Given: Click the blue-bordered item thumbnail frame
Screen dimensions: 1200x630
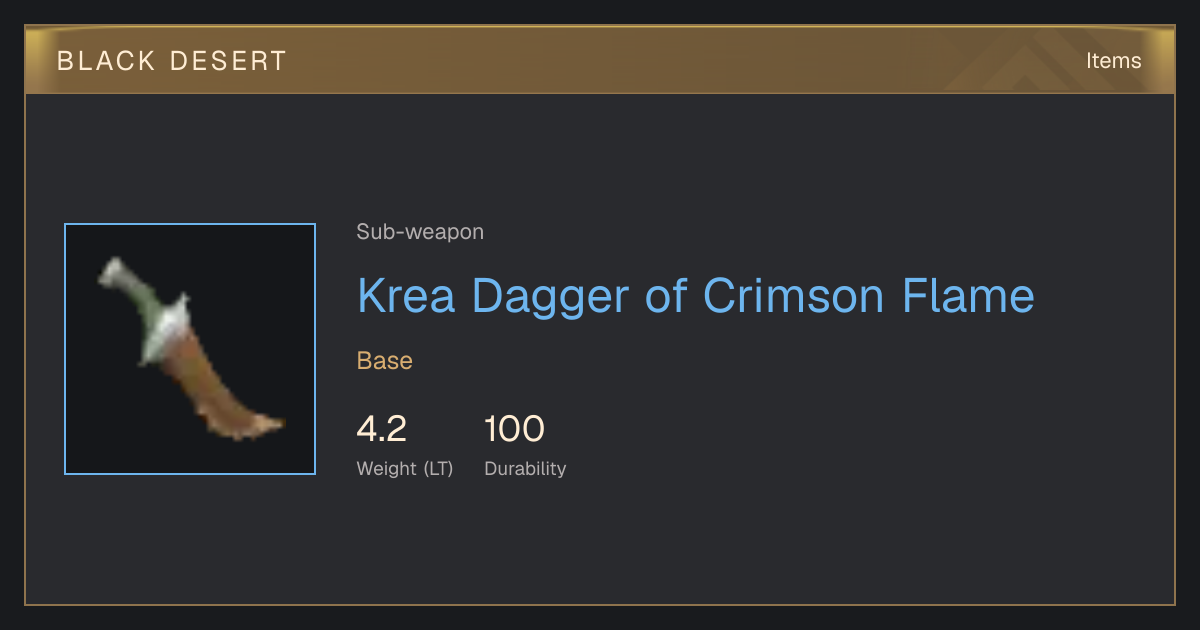Looking at the screenshot, I should [x=190, y=349].
